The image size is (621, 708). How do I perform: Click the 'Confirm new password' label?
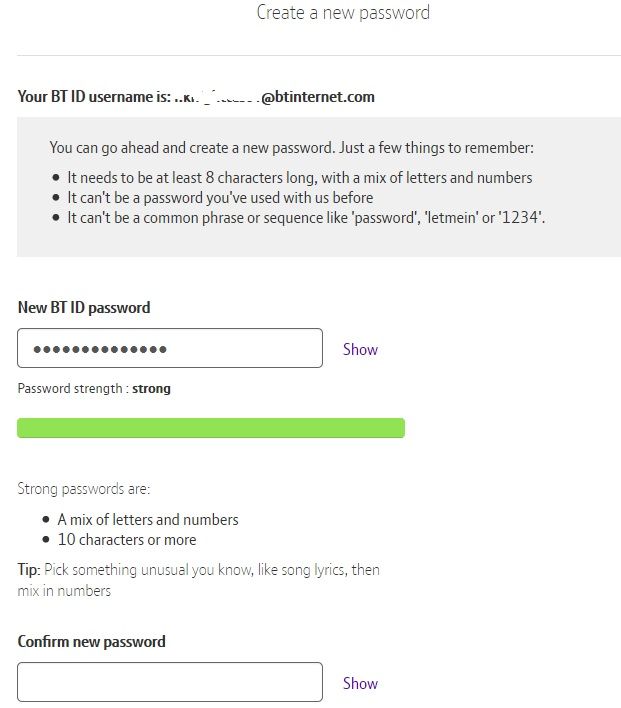coord(92,641)
